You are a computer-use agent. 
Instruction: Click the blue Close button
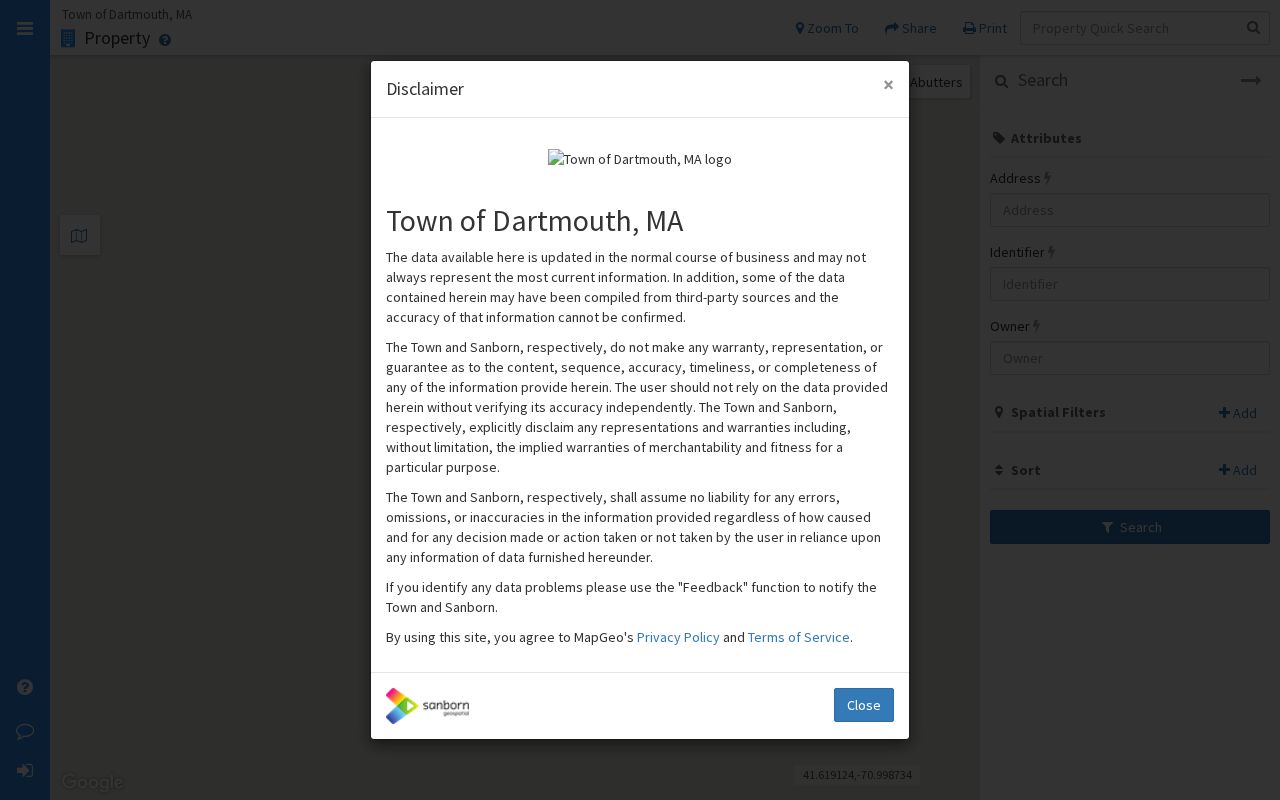tap(864, 705)
